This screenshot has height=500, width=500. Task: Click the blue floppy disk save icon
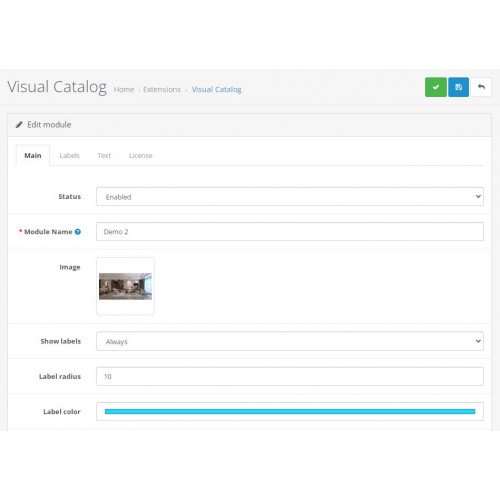click(x=458, y=87)
